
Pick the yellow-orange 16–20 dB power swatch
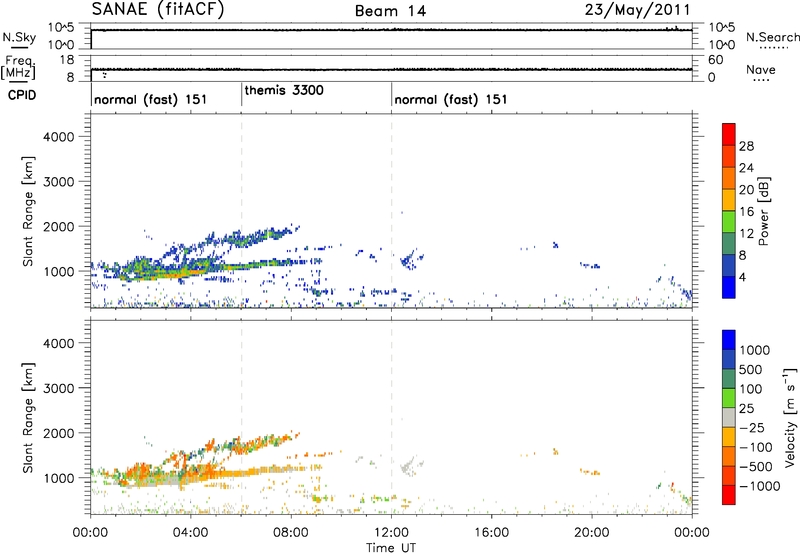729,199
